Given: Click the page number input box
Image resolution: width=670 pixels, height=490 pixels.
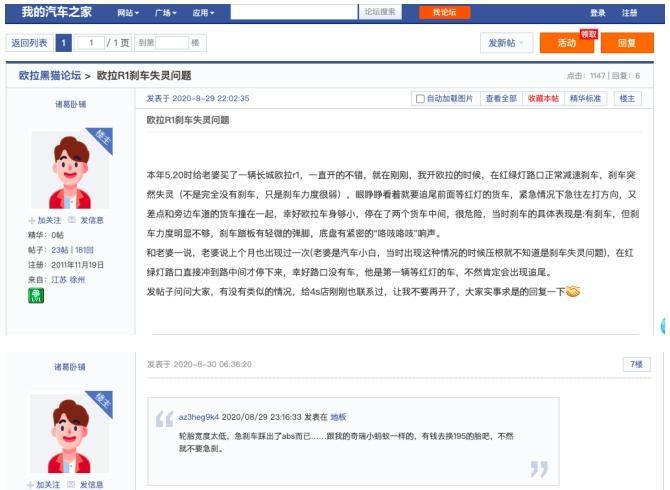Looking at the screenshot, I should point(91,43).
